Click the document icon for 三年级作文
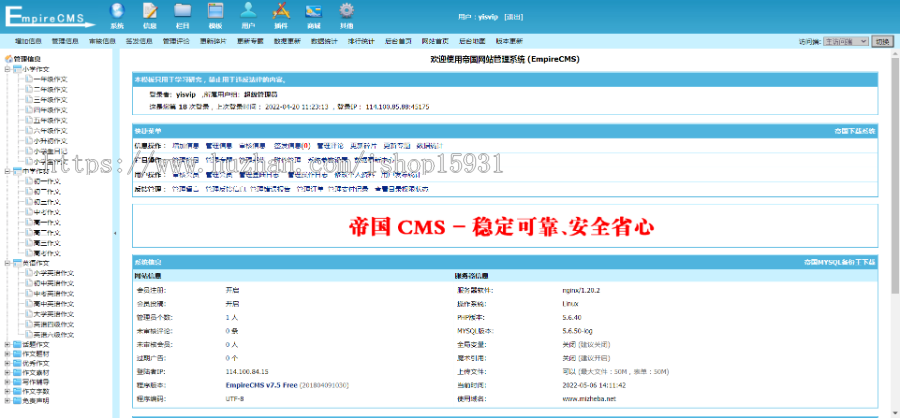 pos(29,99)
